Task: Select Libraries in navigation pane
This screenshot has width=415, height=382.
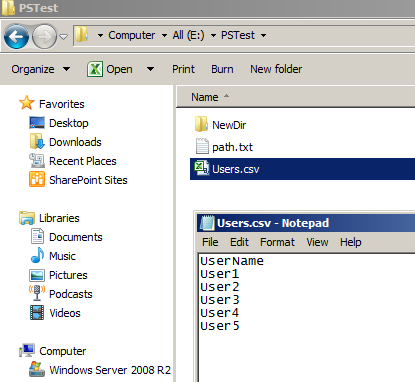Action: [59, 218]
